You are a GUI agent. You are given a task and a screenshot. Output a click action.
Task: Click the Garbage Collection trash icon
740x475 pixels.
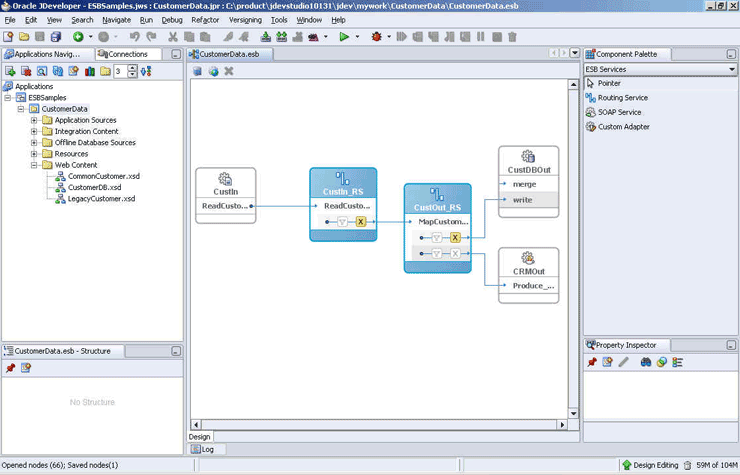coord(513,37)
